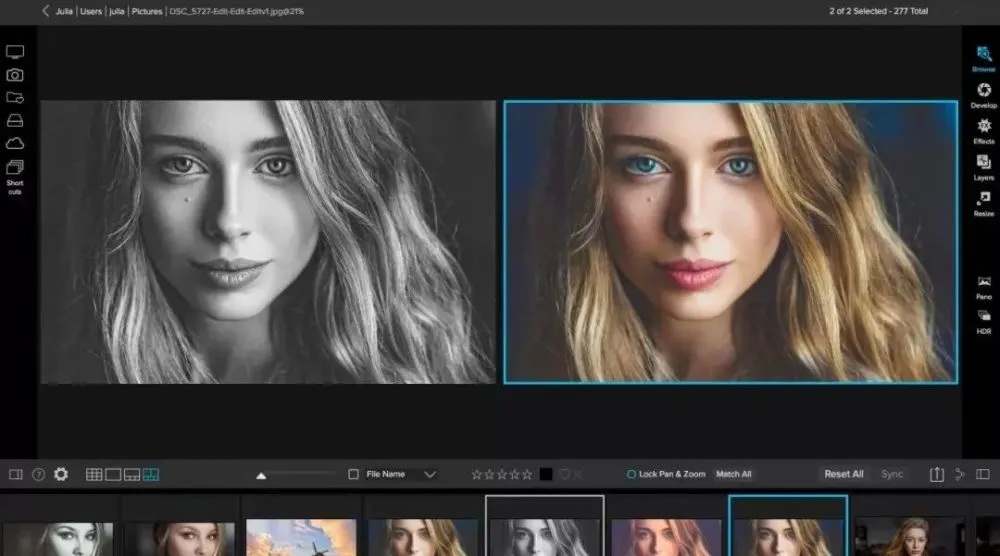Toggle the sort order checkbox beside File Name
The height and width of the screenshot is (556, 1000).
pos(353,474)
